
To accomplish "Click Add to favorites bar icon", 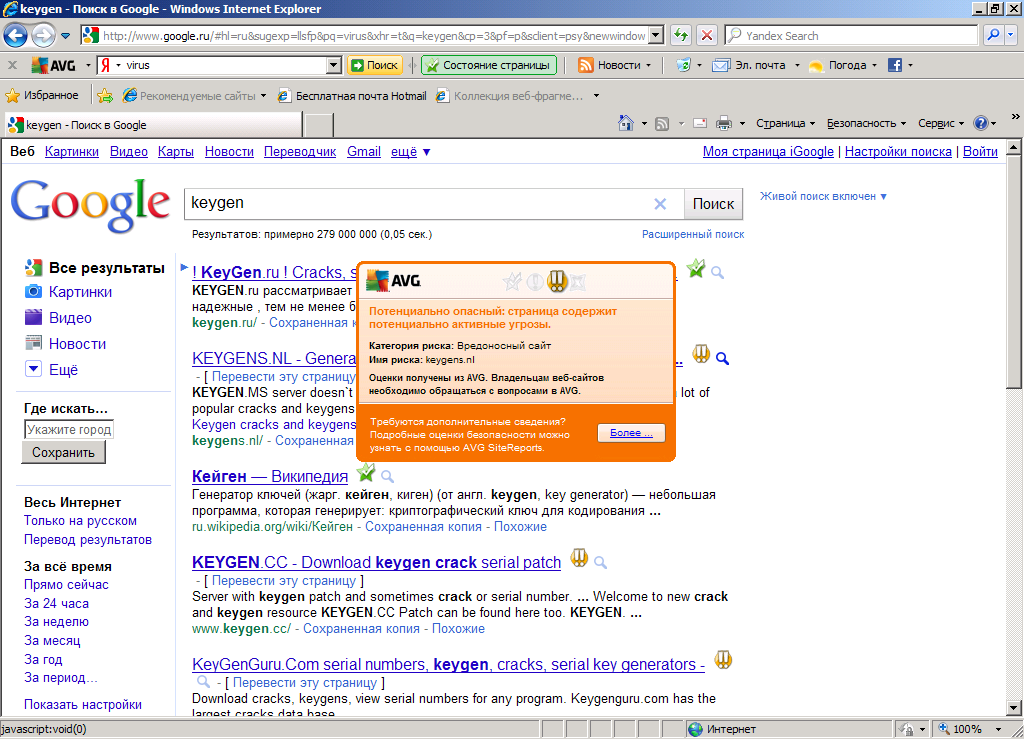I will 105,96.
